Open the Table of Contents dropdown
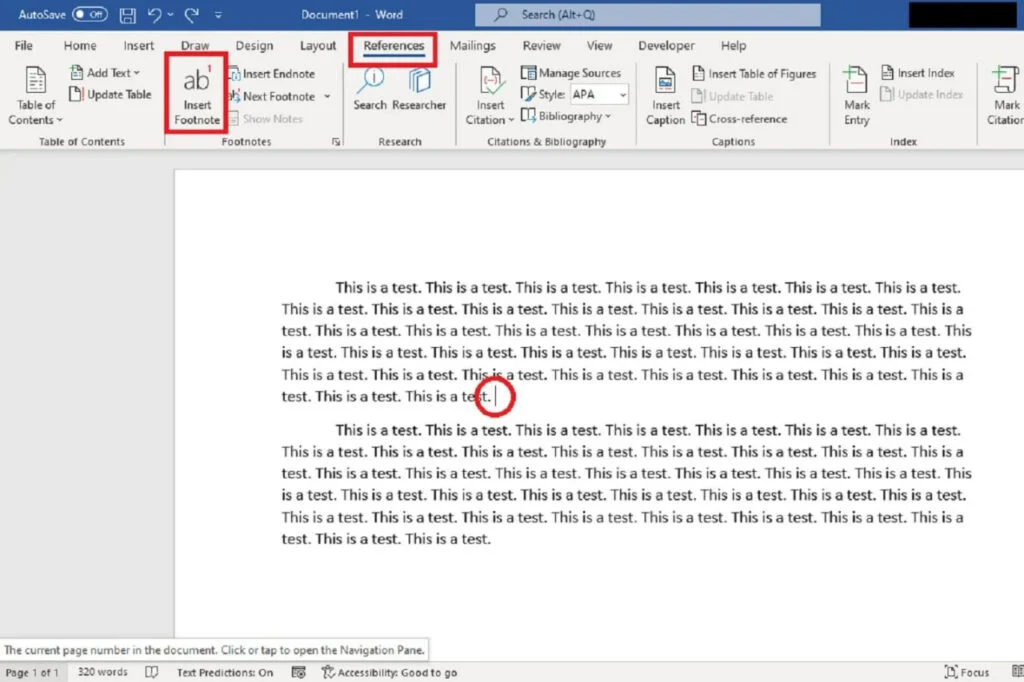Image resolution: width=1024 pixels, height=682 pixels. point(34,95)
